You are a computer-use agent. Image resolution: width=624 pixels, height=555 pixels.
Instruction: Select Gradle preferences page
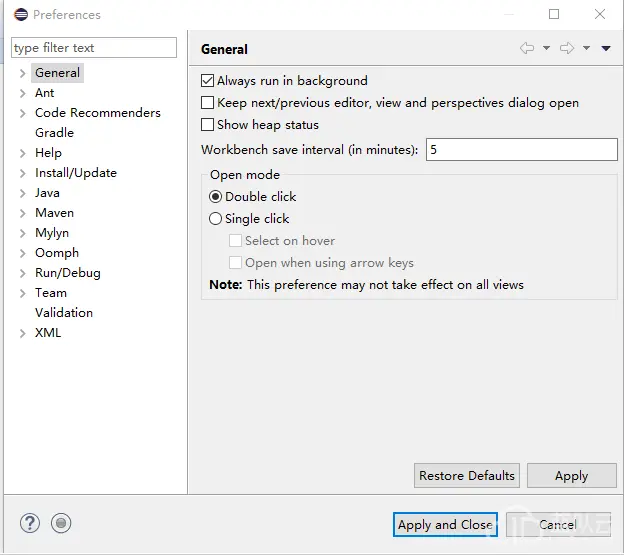(x=55, y=132)
